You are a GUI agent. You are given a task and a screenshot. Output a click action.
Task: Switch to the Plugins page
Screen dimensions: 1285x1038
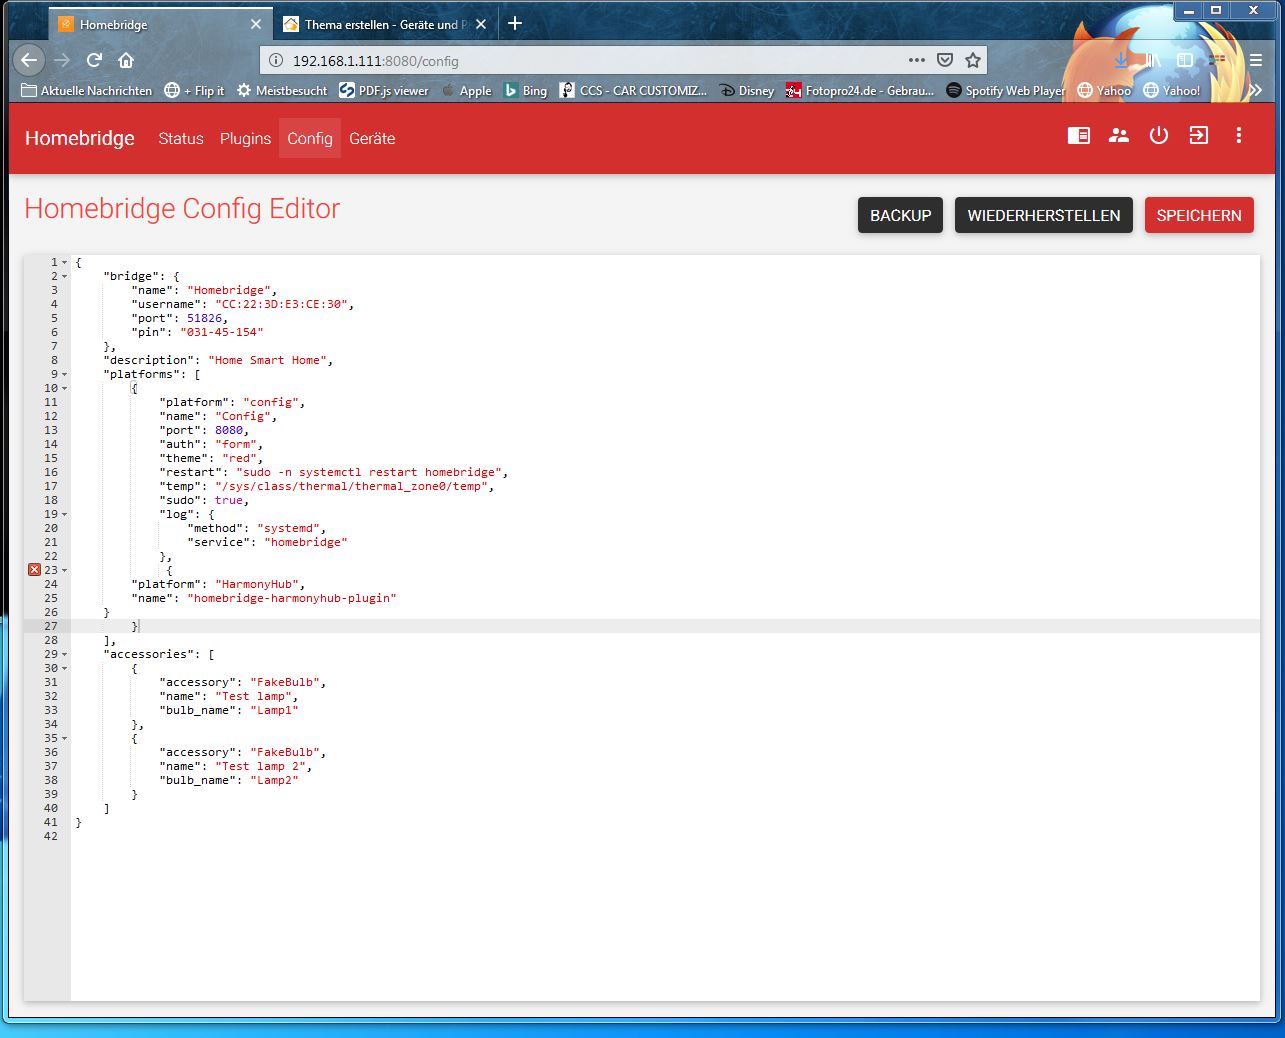pos(245,139)
